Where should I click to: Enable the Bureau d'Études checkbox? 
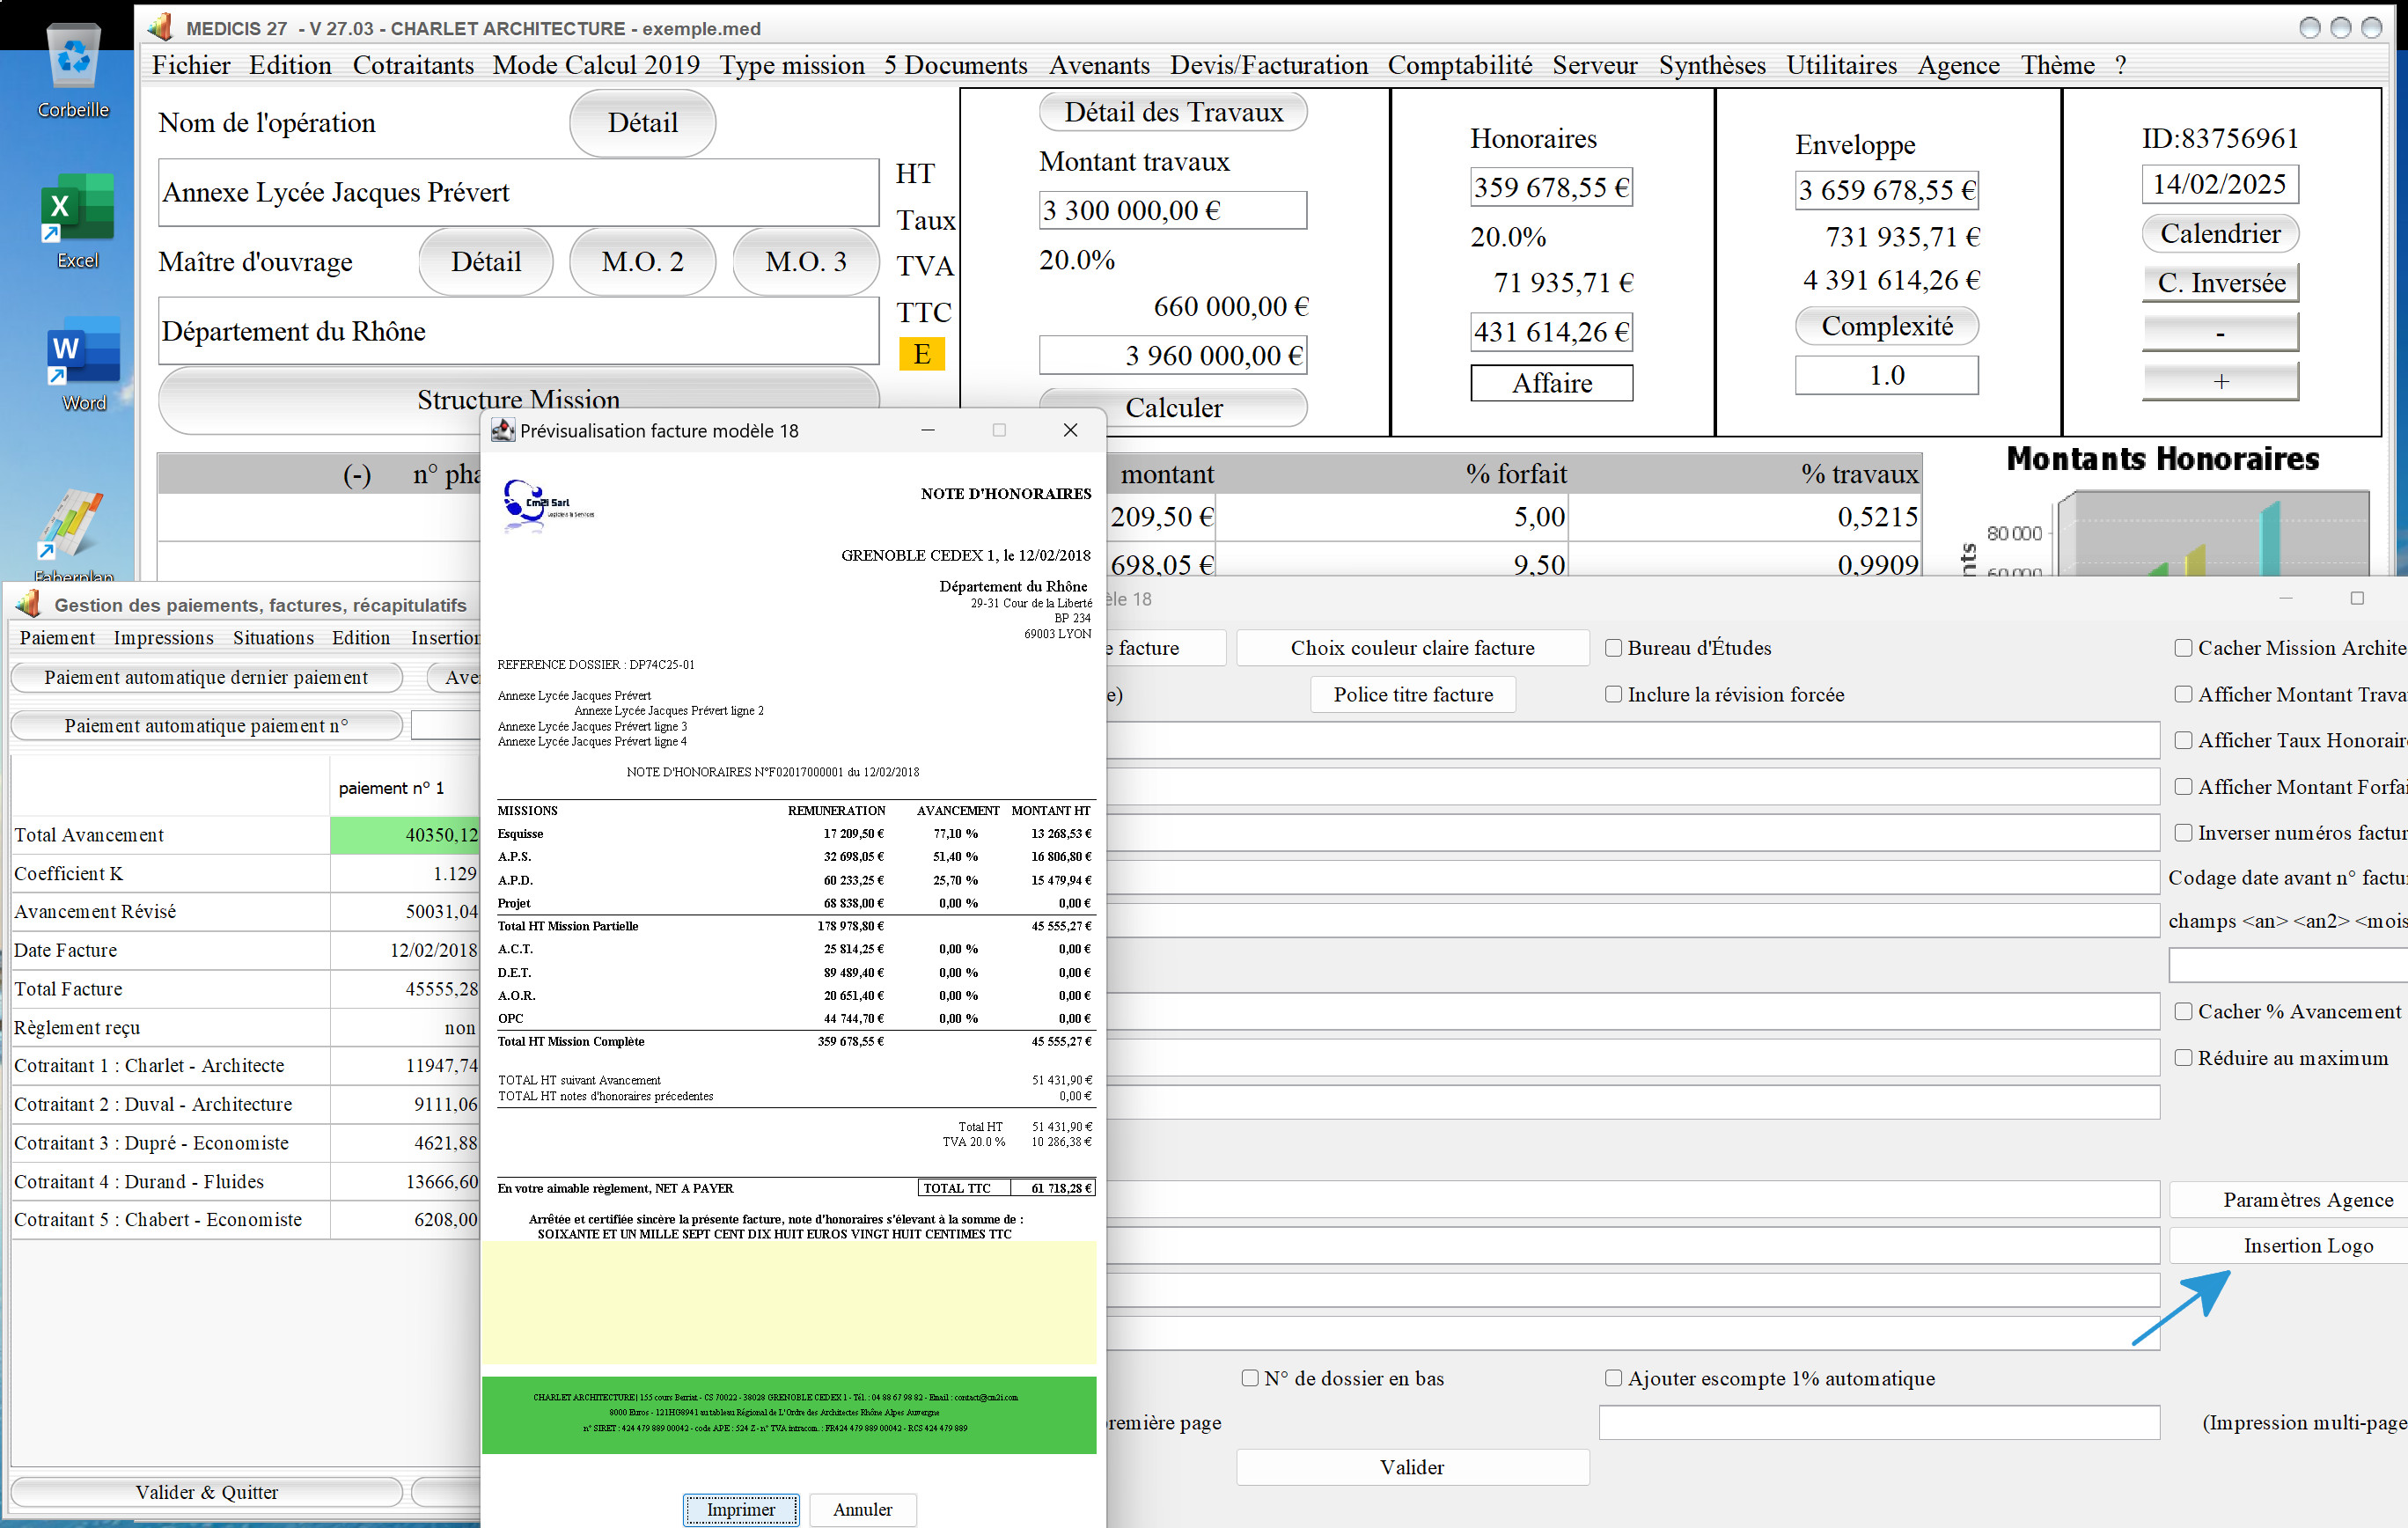(1613, 648)
